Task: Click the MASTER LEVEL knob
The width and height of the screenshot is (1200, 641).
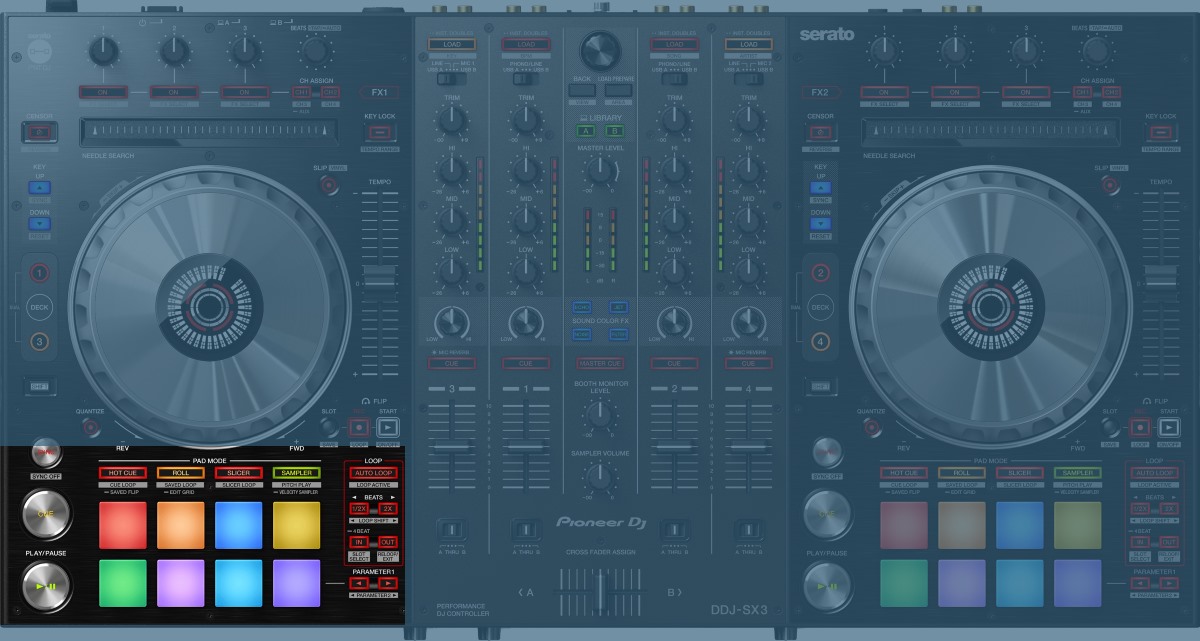Action: (x=600, y=171)
